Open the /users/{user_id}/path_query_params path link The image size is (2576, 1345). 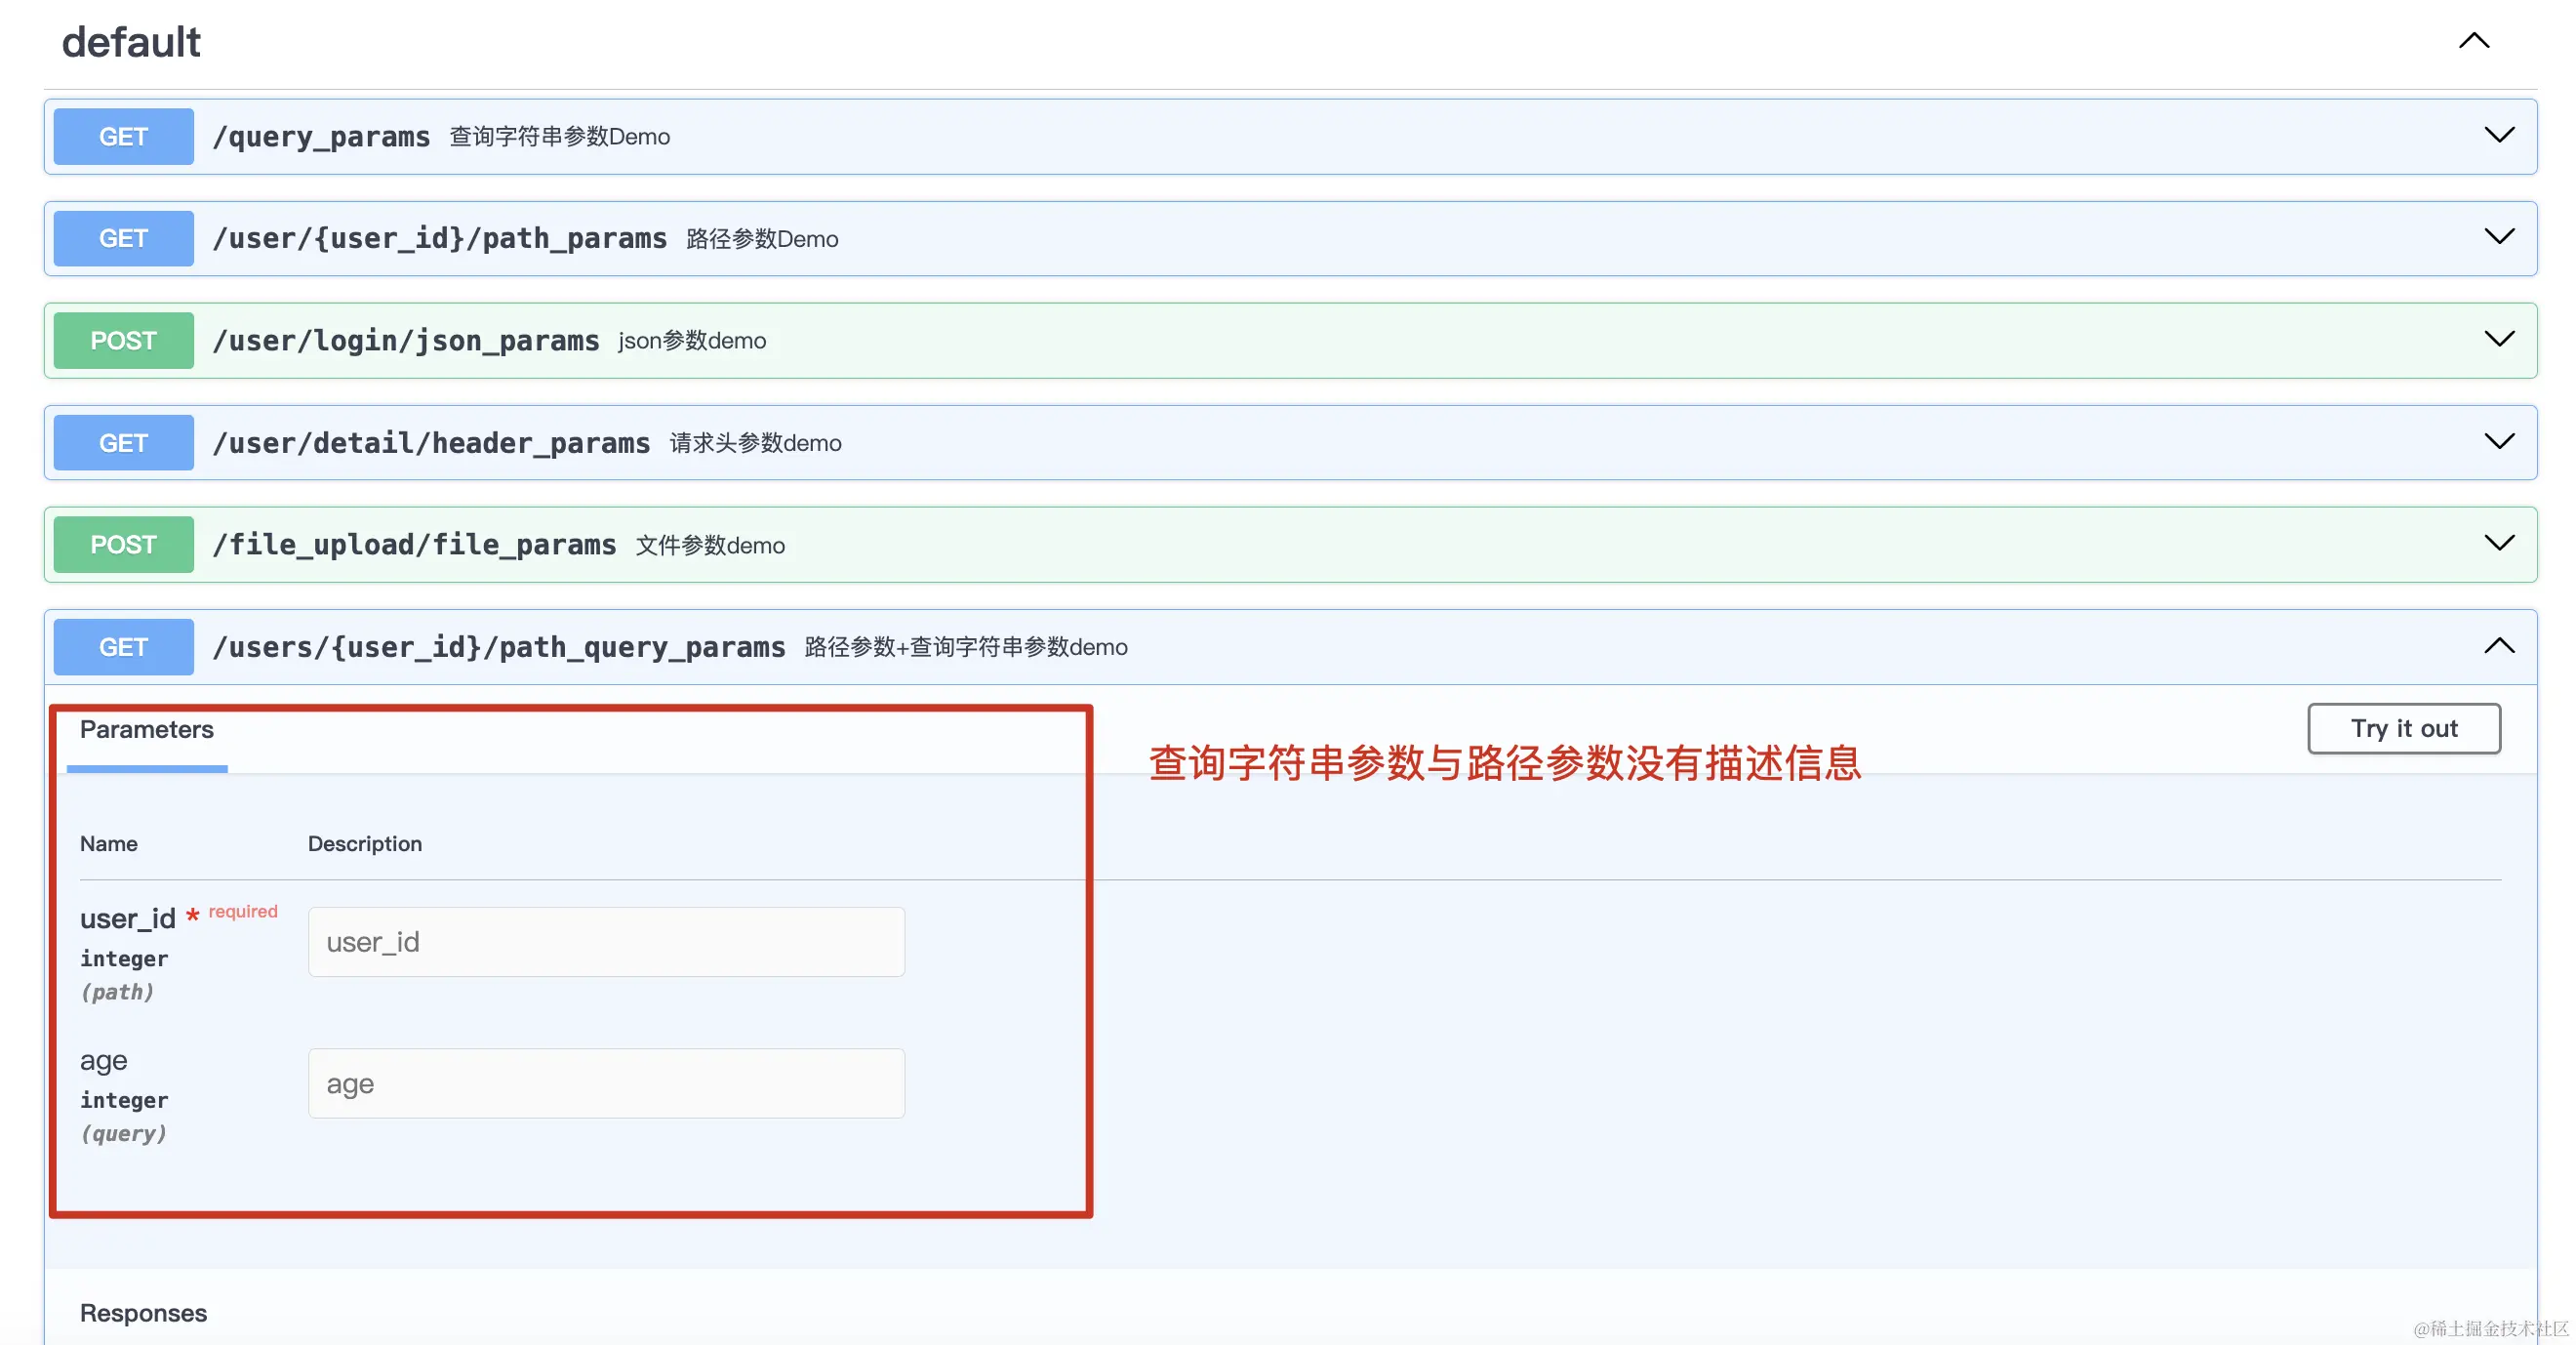499,647
